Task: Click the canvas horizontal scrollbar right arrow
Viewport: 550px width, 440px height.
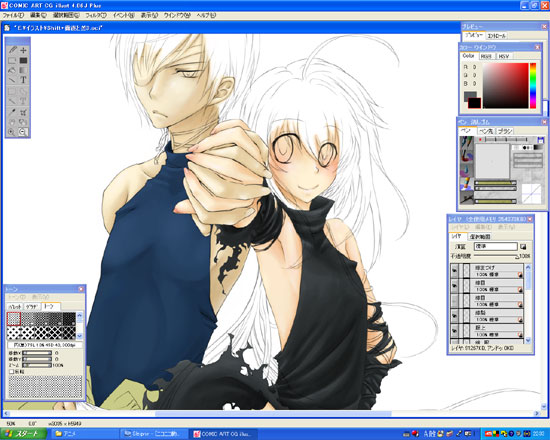Action: 536,414
